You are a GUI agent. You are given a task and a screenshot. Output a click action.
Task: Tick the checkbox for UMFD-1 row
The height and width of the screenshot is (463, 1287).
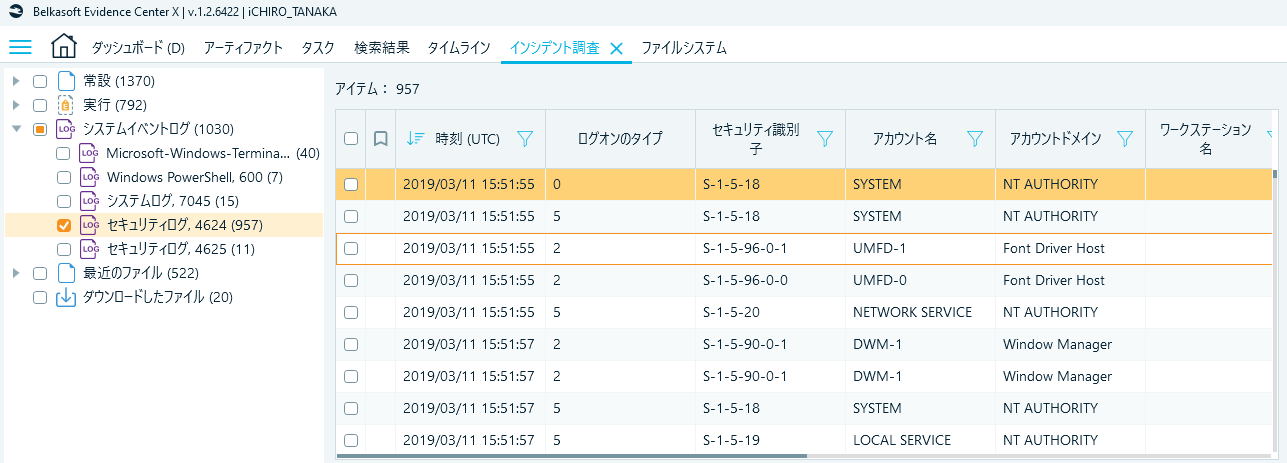[x=351, y=248]
